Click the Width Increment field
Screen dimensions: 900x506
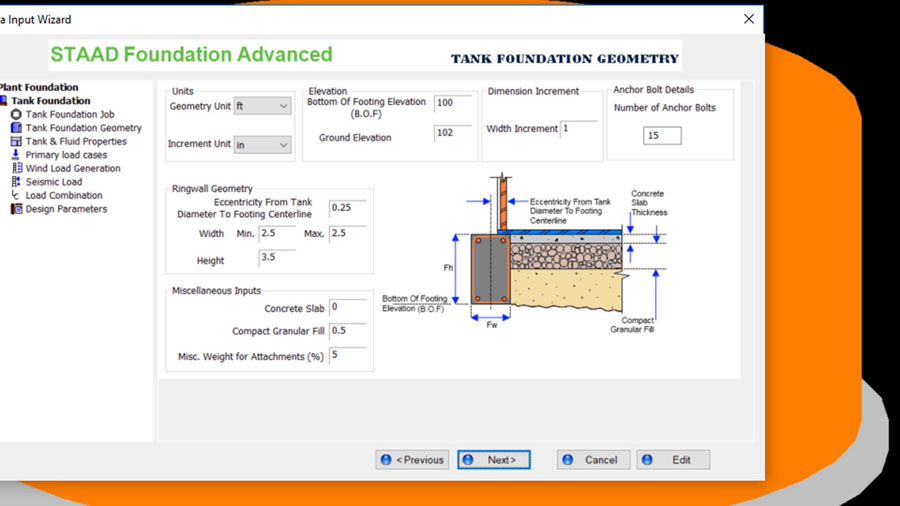pos(578,129)
